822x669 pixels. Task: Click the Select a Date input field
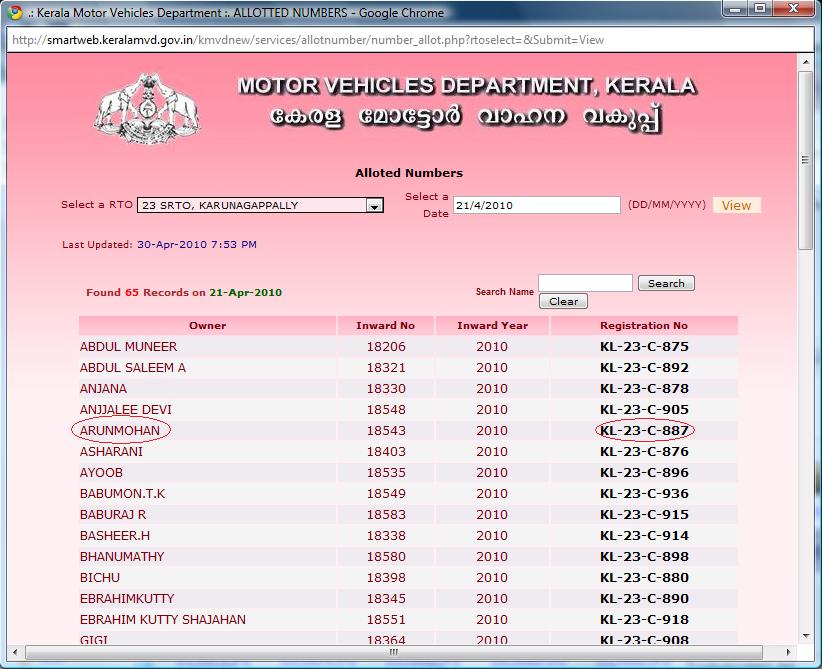pyautogui.click(x=536, y=205)
